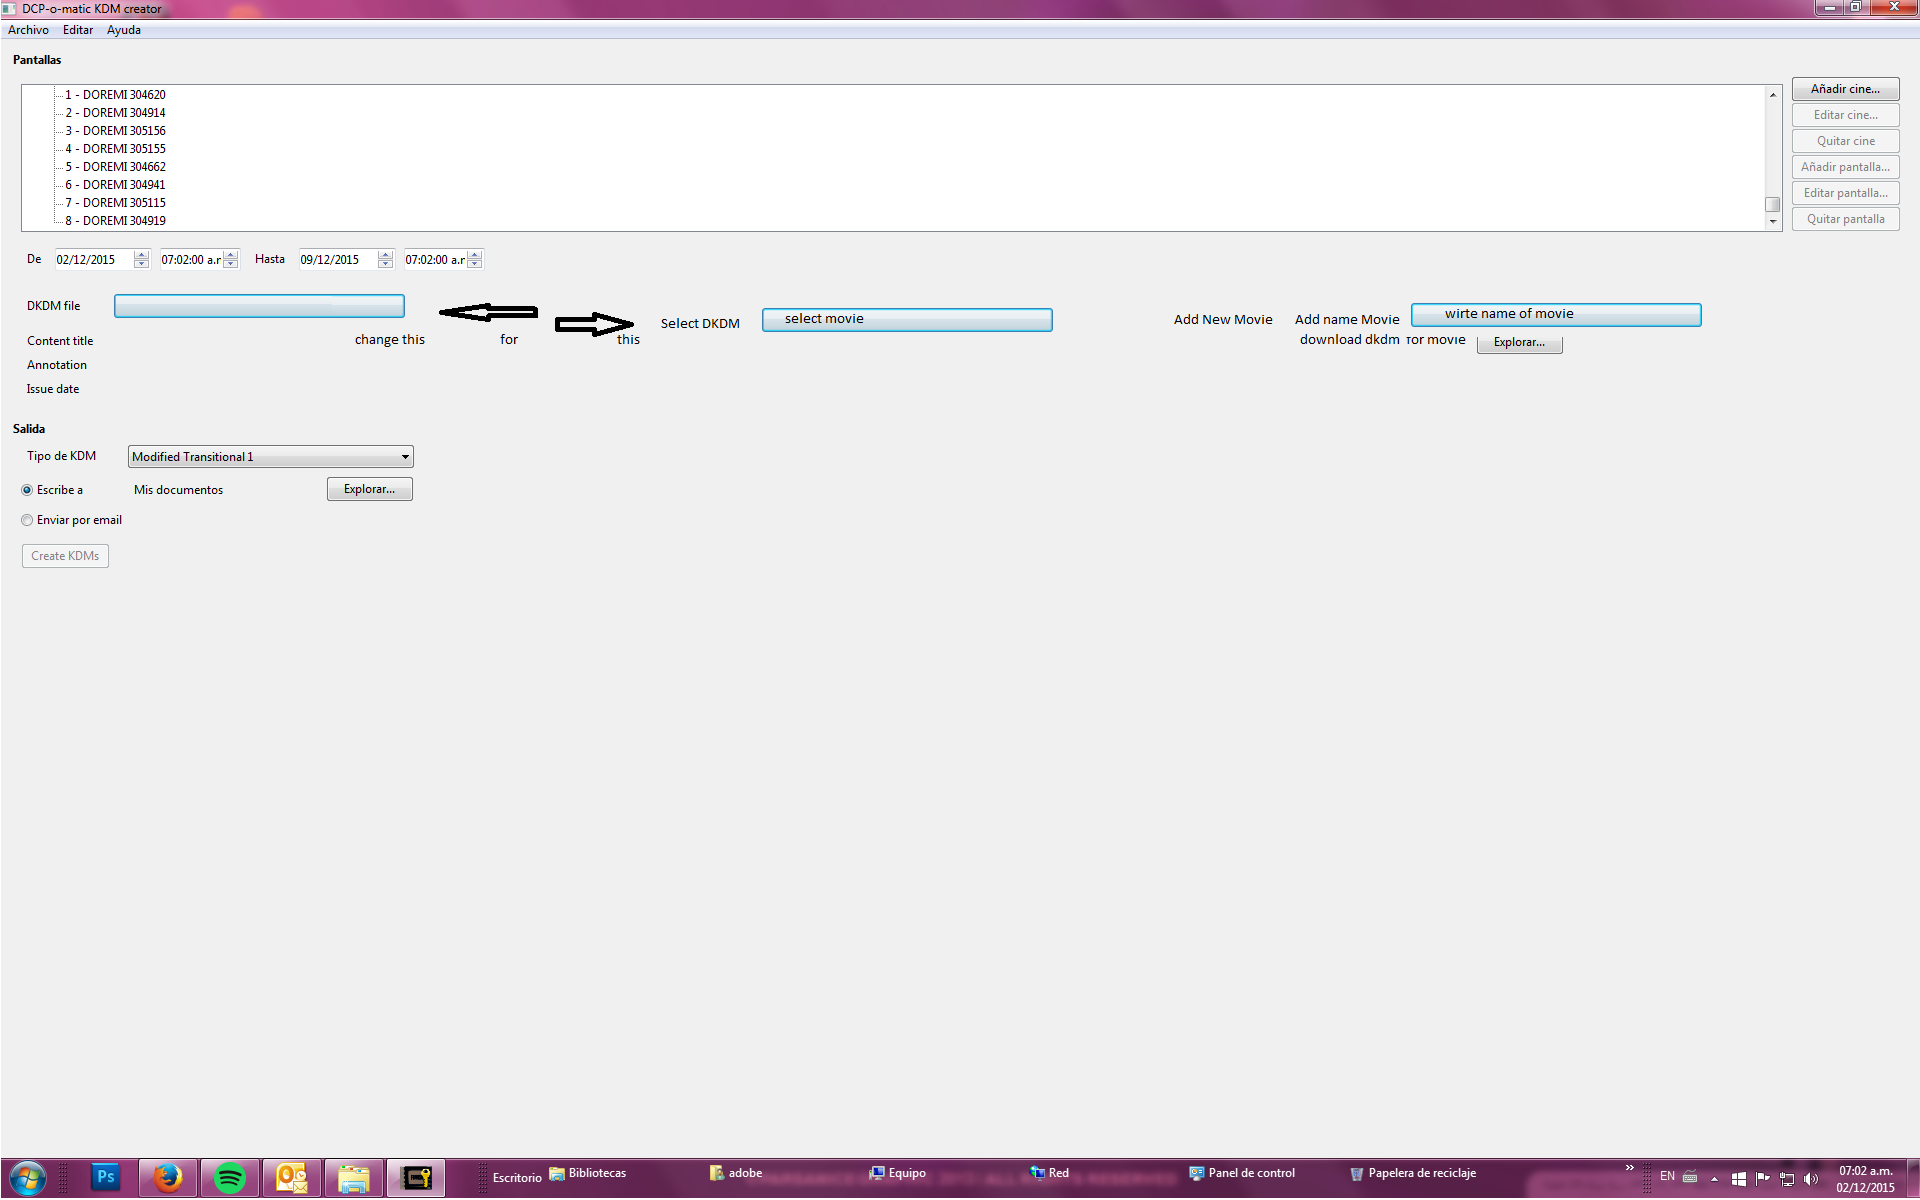Screen dimensions: 1920x1200
Task: Open Equipo from the taskbar toolbar
Action: click(897, 1174)
